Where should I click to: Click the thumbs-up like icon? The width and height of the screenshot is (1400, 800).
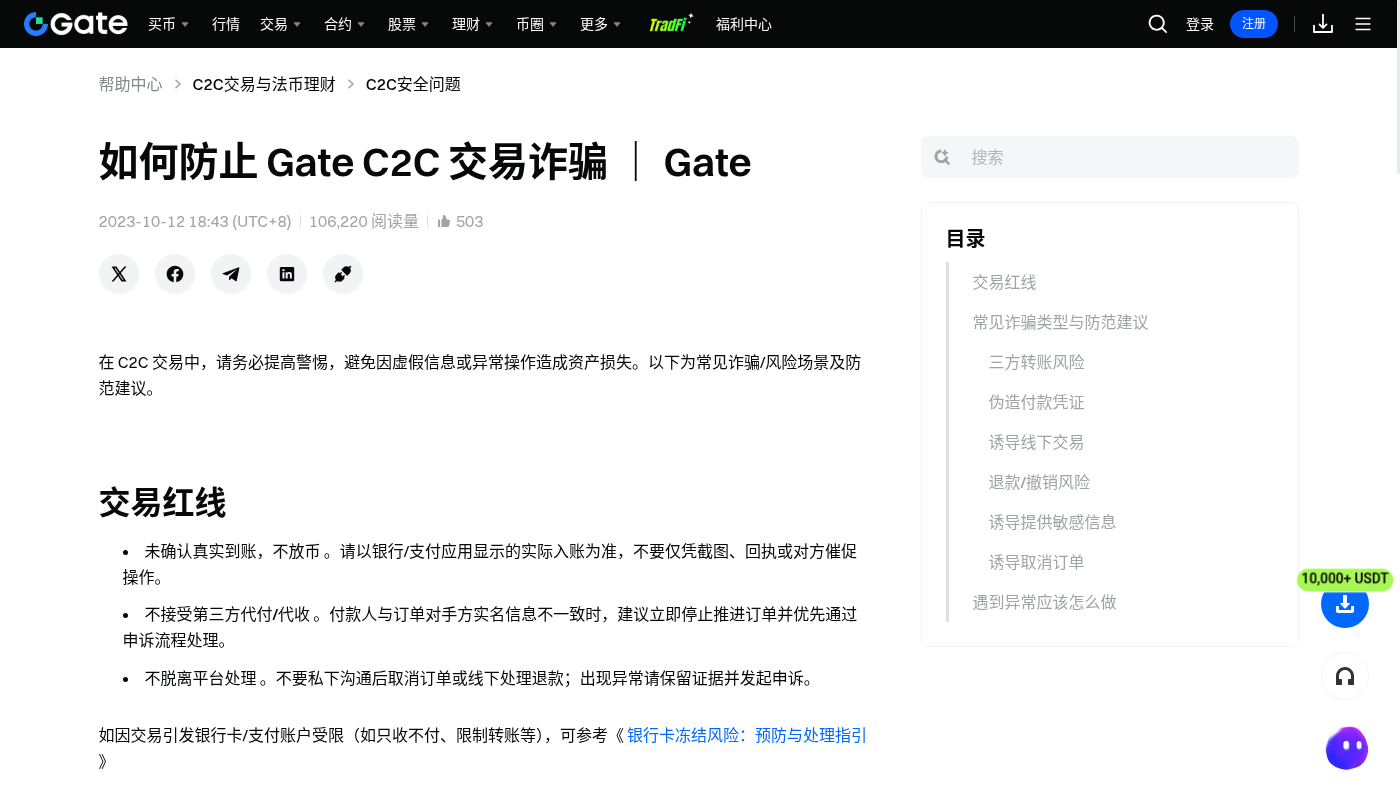click(x=444, y=222)
